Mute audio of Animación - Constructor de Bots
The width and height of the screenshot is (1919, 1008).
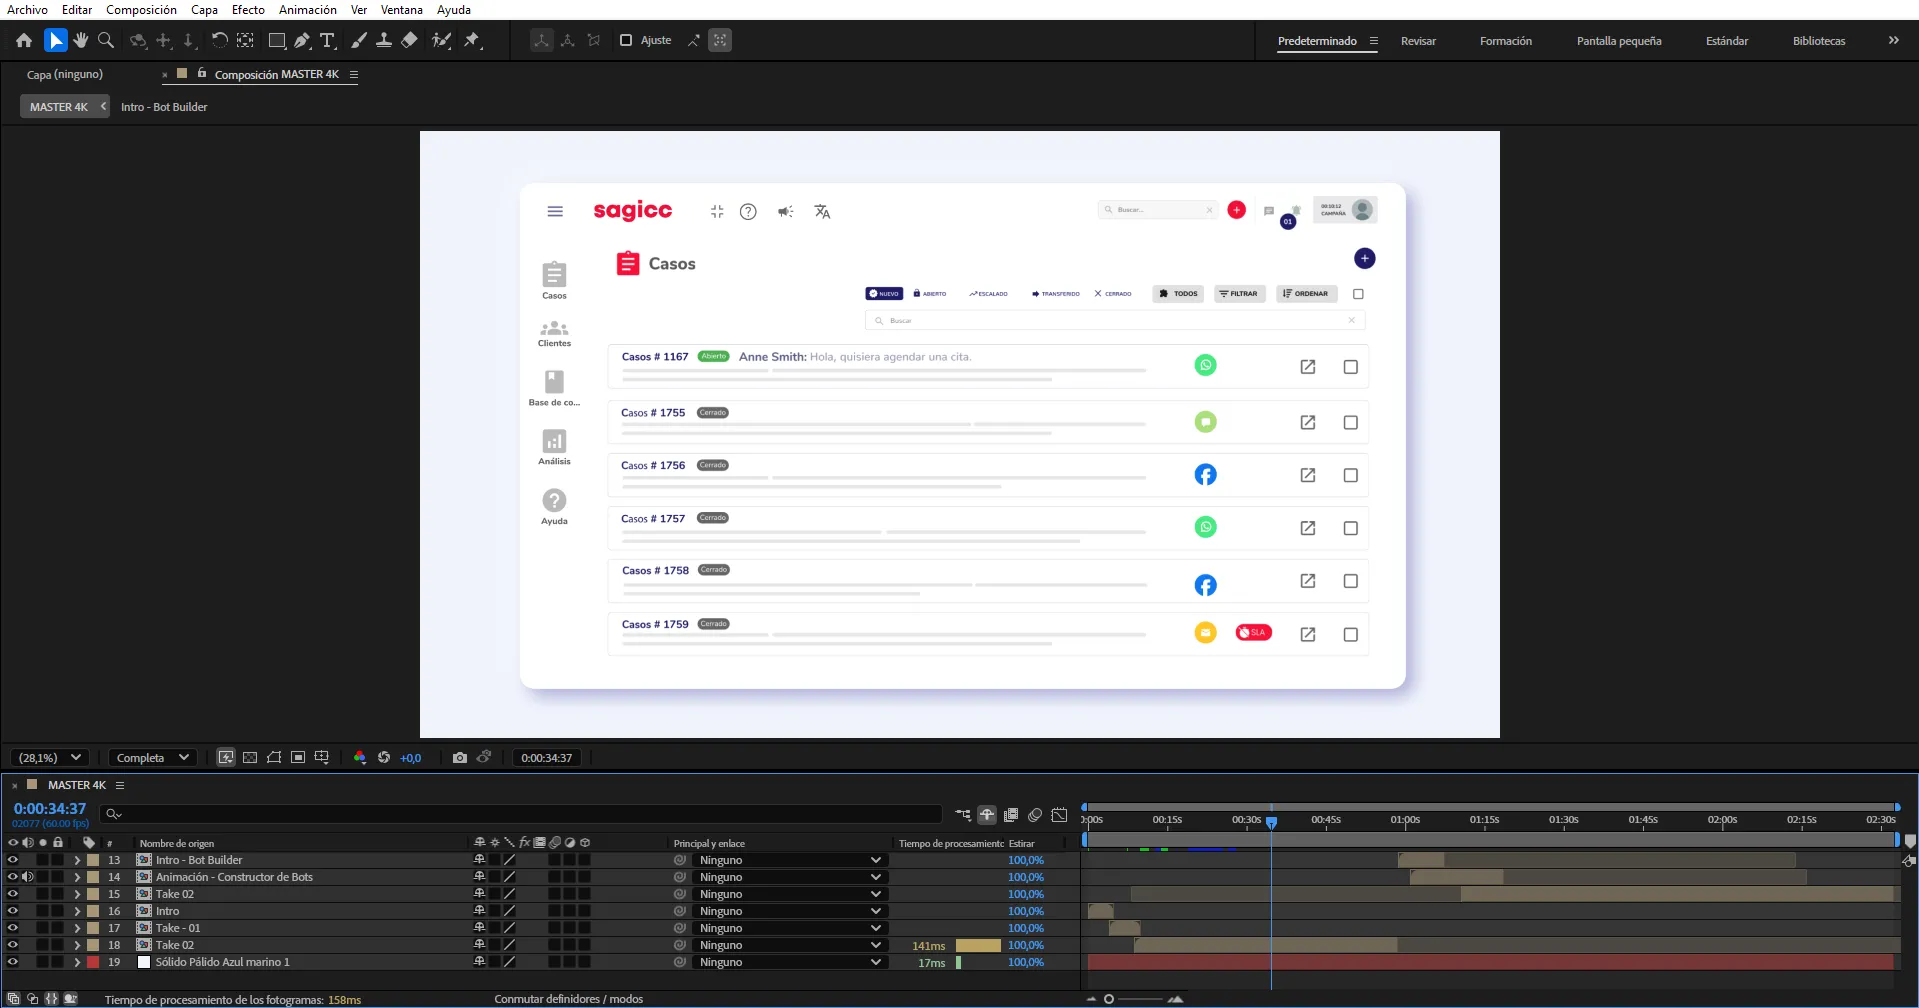point(27,877)
